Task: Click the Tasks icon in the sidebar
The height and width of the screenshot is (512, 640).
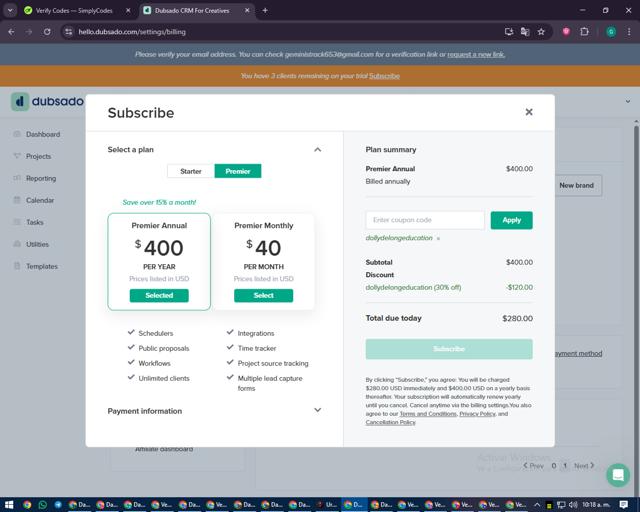Action: 17,222
